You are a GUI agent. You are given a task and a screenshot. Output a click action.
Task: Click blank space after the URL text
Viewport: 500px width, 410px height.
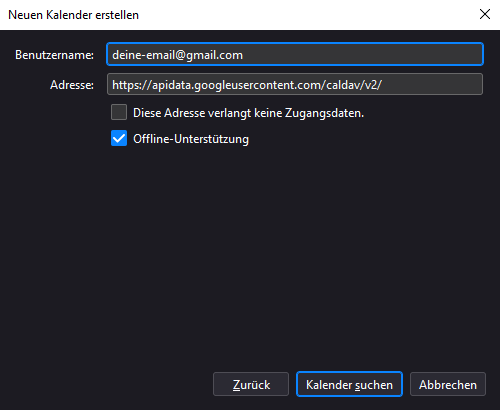(432, 84)
